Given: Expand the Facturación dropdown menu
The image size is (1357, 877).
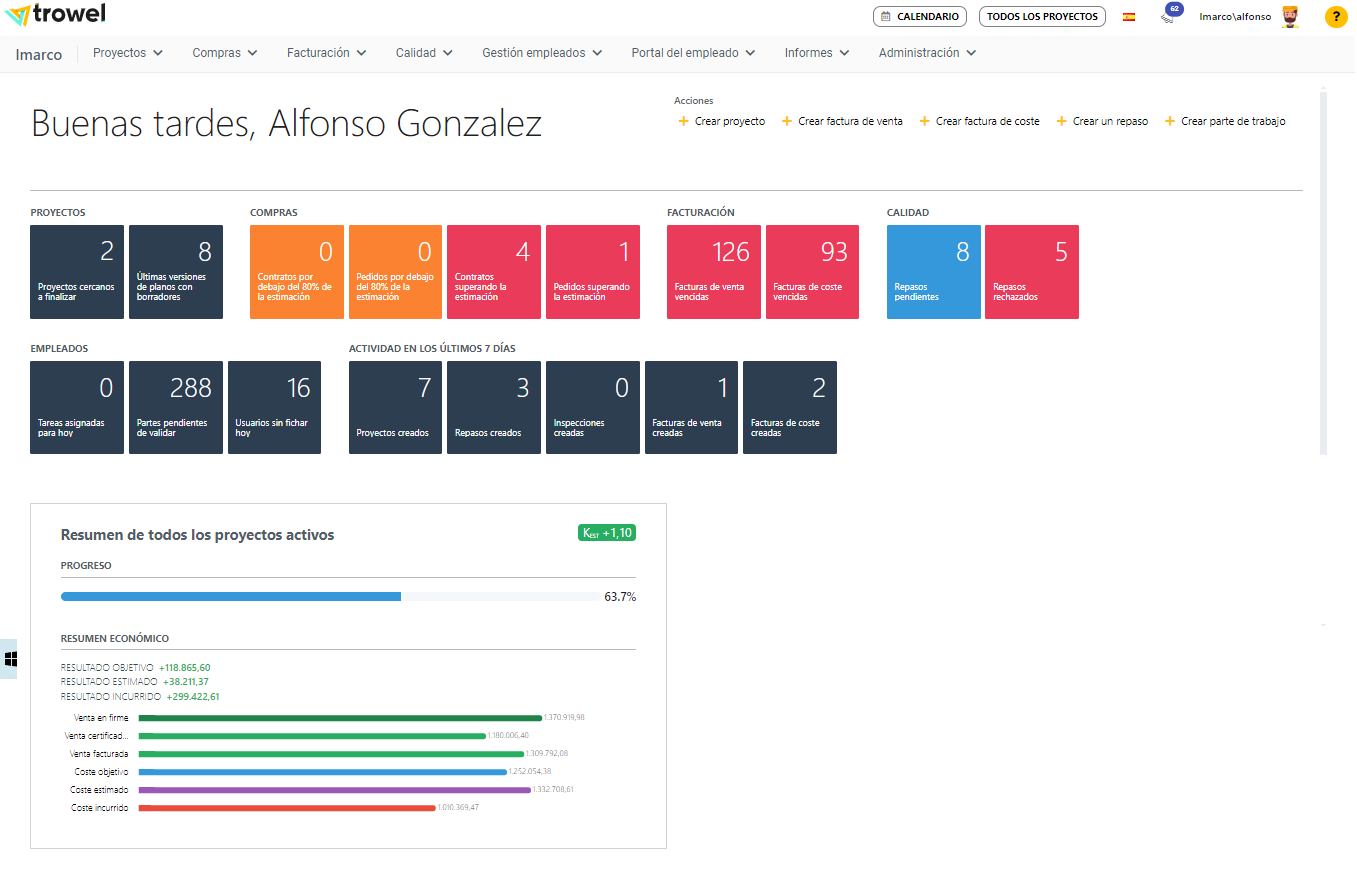Looking at the screenshot, I should click(x=326, y=53).
